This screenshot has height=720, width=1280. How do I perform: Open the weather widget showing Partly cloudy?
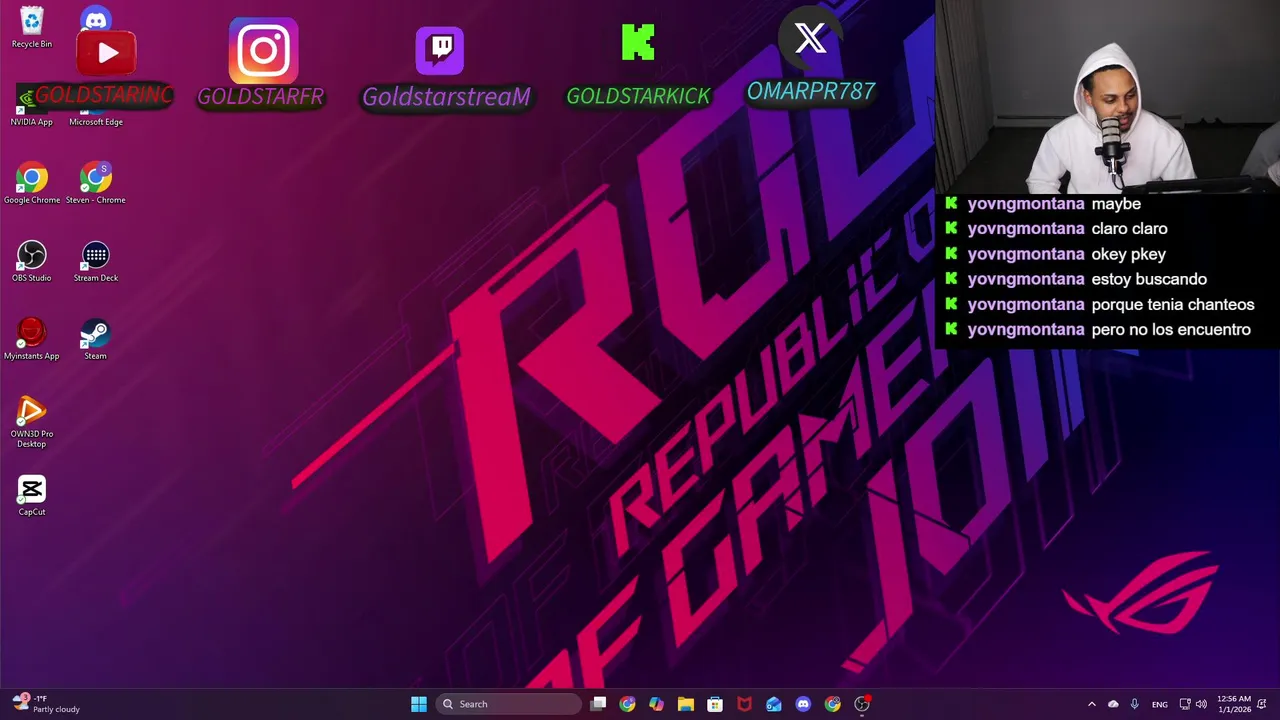[x=46, y=704]
